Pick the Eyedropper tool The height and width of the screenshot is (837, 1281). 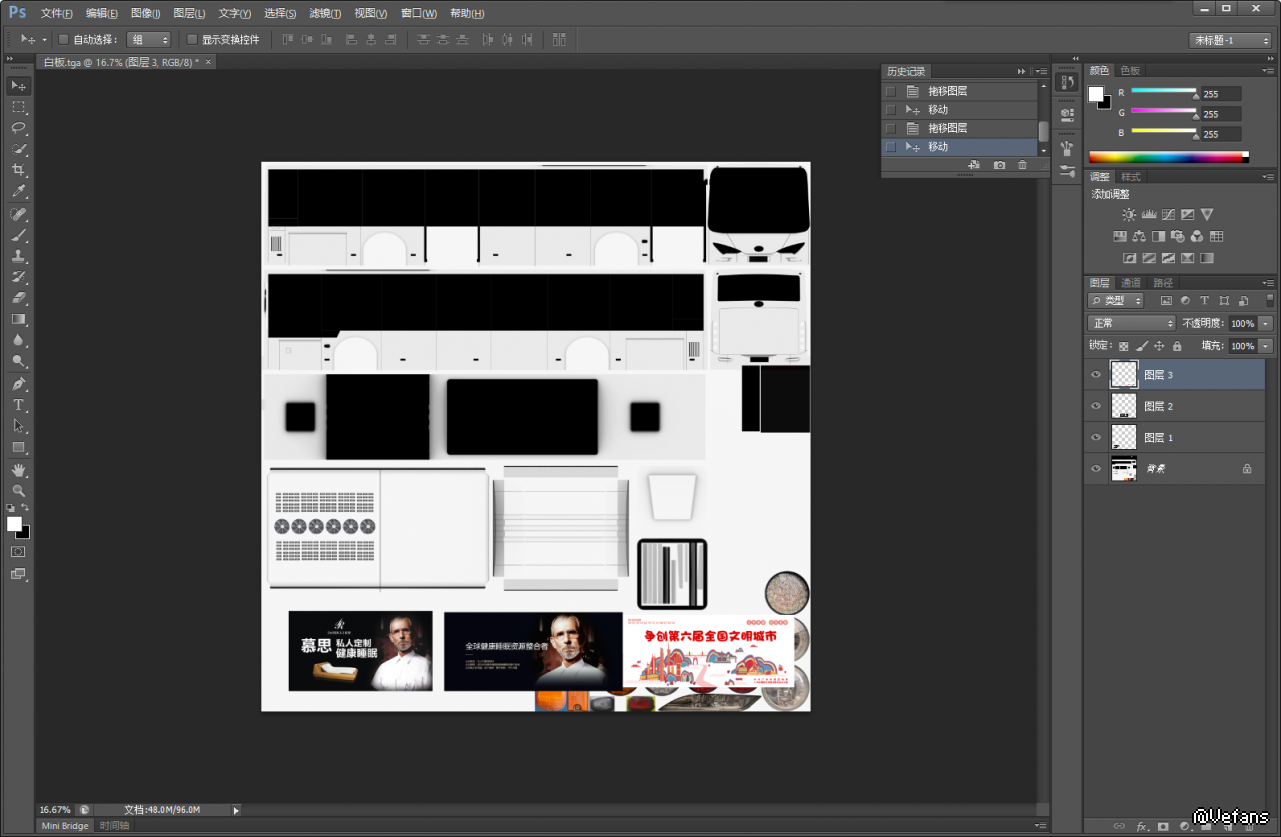(18, 191)
